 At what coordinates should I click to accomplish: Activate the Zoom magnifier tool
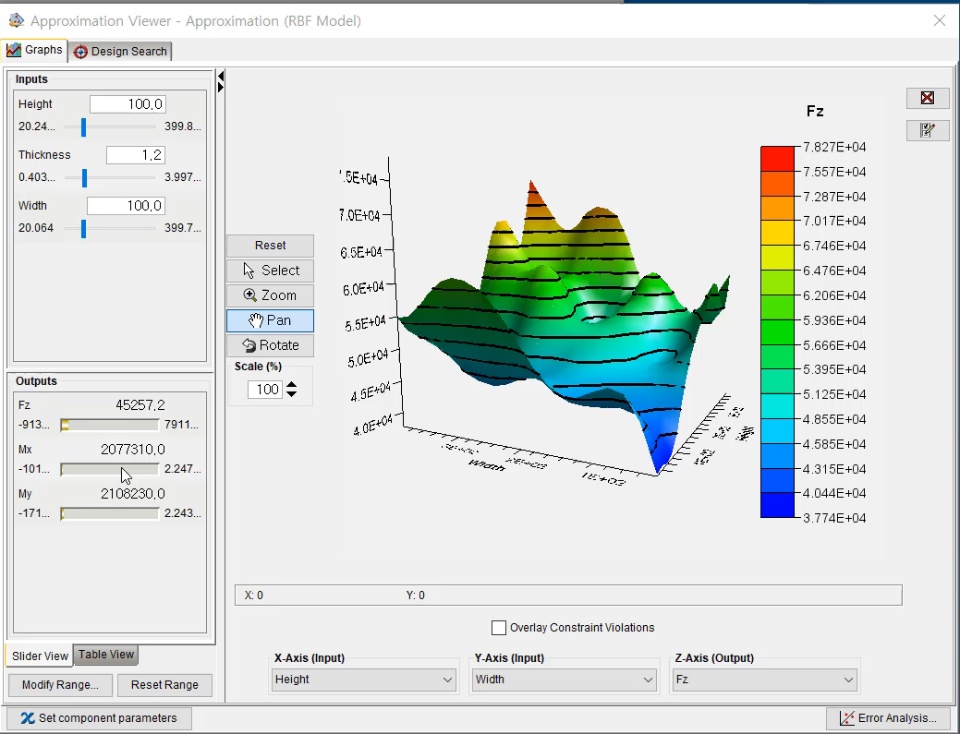coord(270,295)
